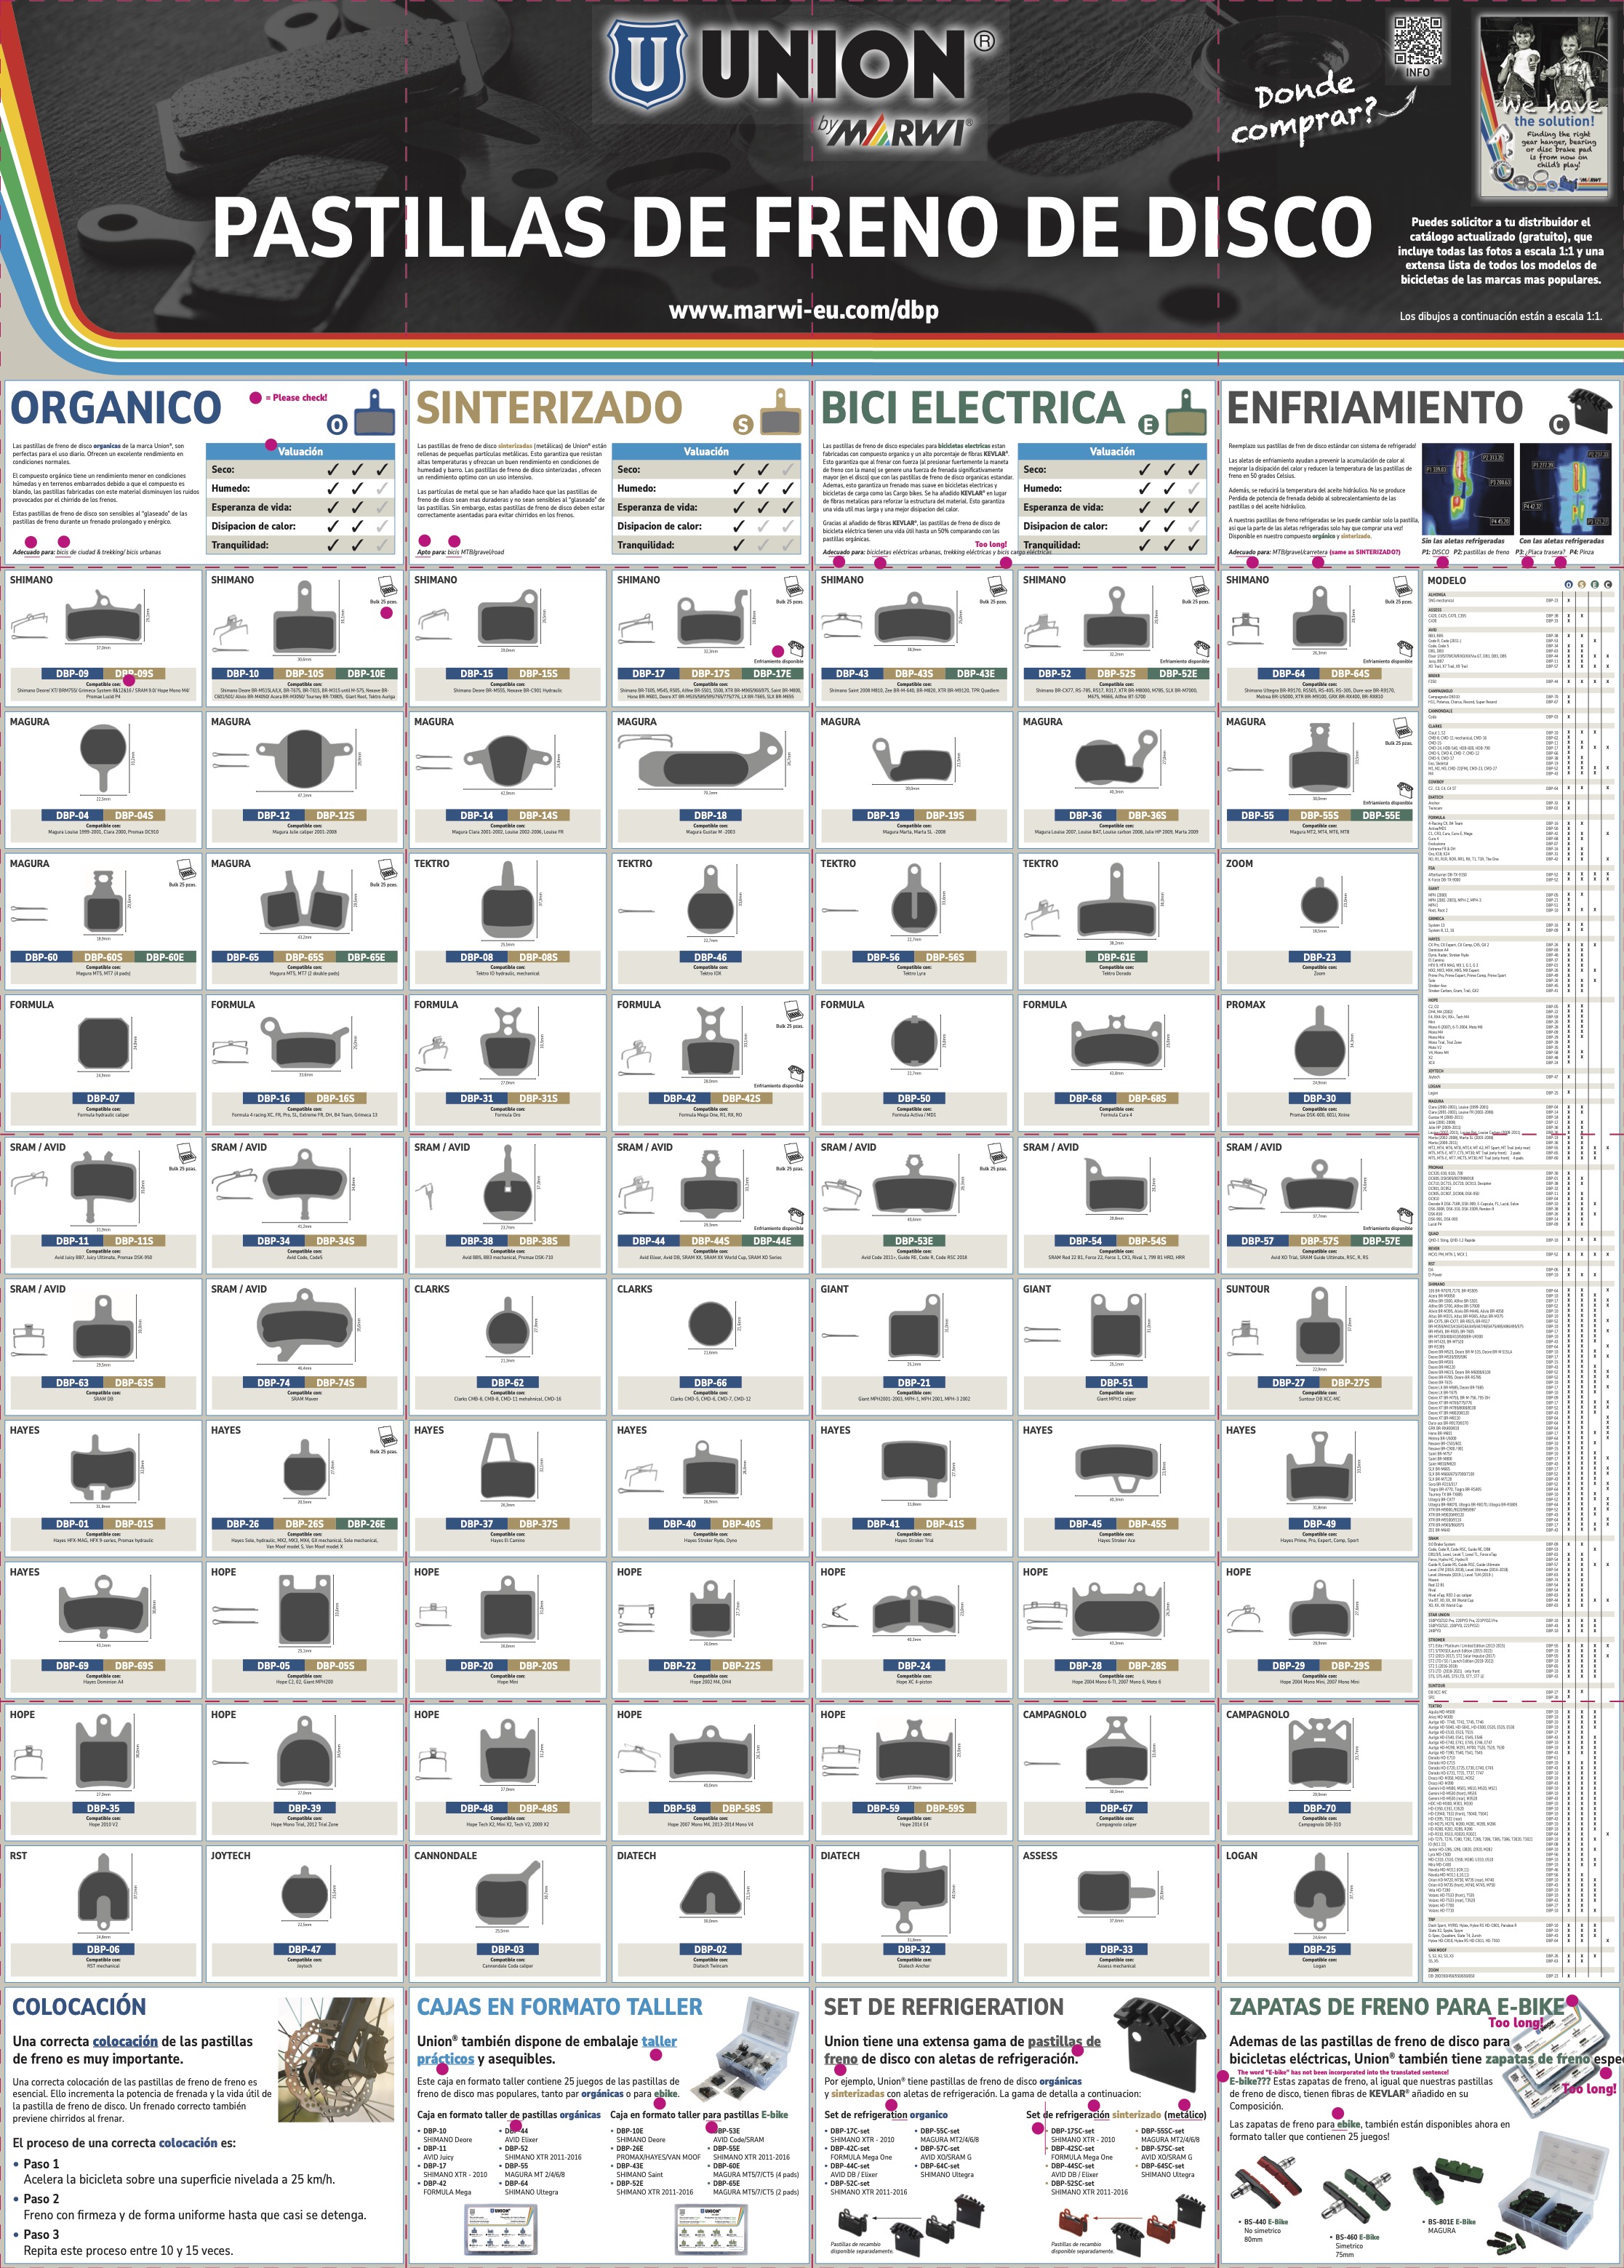Select the BICI ELECTRICA section heading
Viewport: 1624px width, 2268px height.
click(973, 407)
